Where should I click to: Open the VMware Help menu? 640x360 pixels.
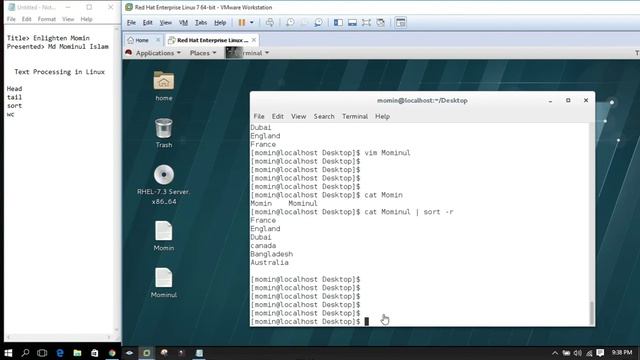tap(220, 23)
